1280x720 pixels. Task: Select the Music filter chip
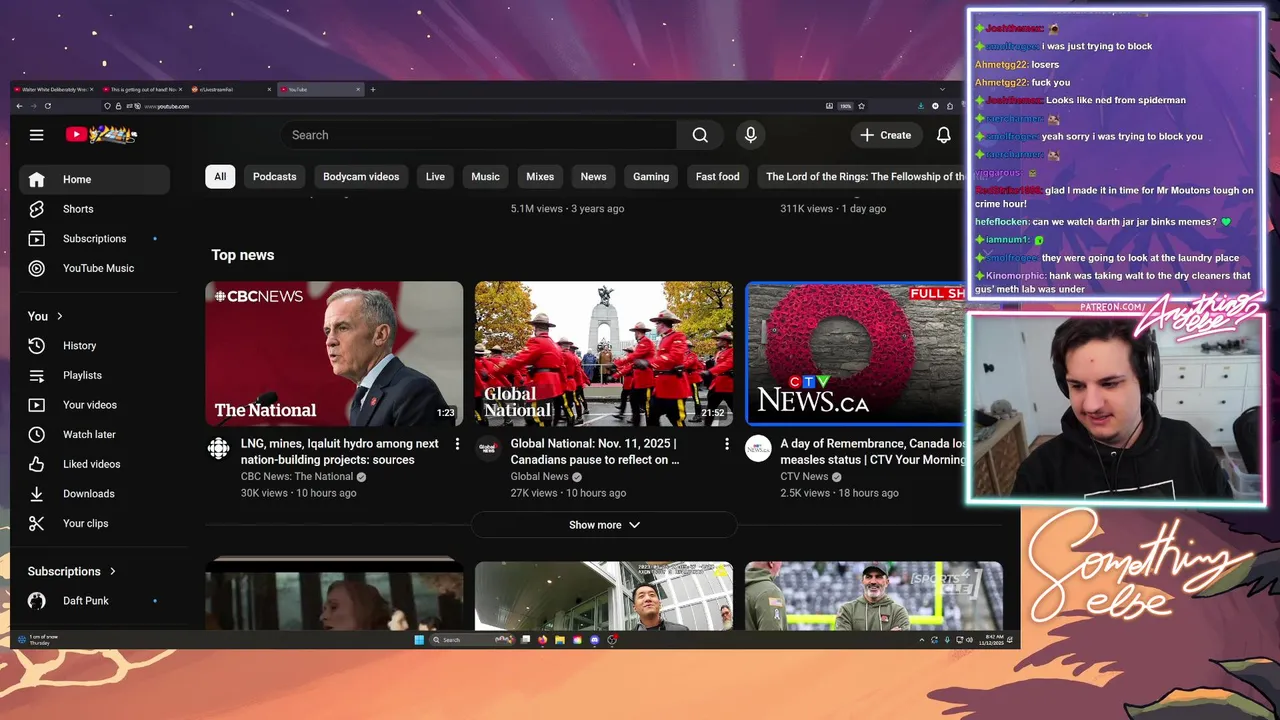tap(485, 177)
